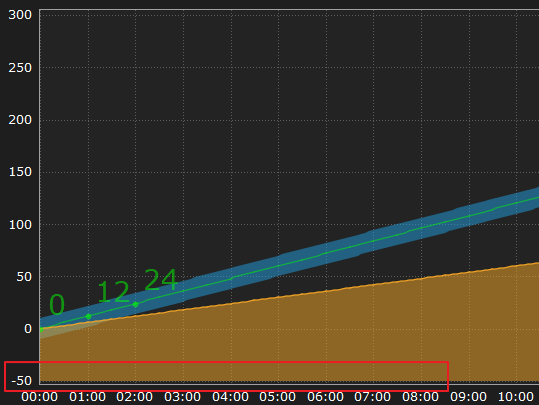Click the 07:00 time axis label
The height and width of the screenshot is (405, 539).
coord(373,397)
